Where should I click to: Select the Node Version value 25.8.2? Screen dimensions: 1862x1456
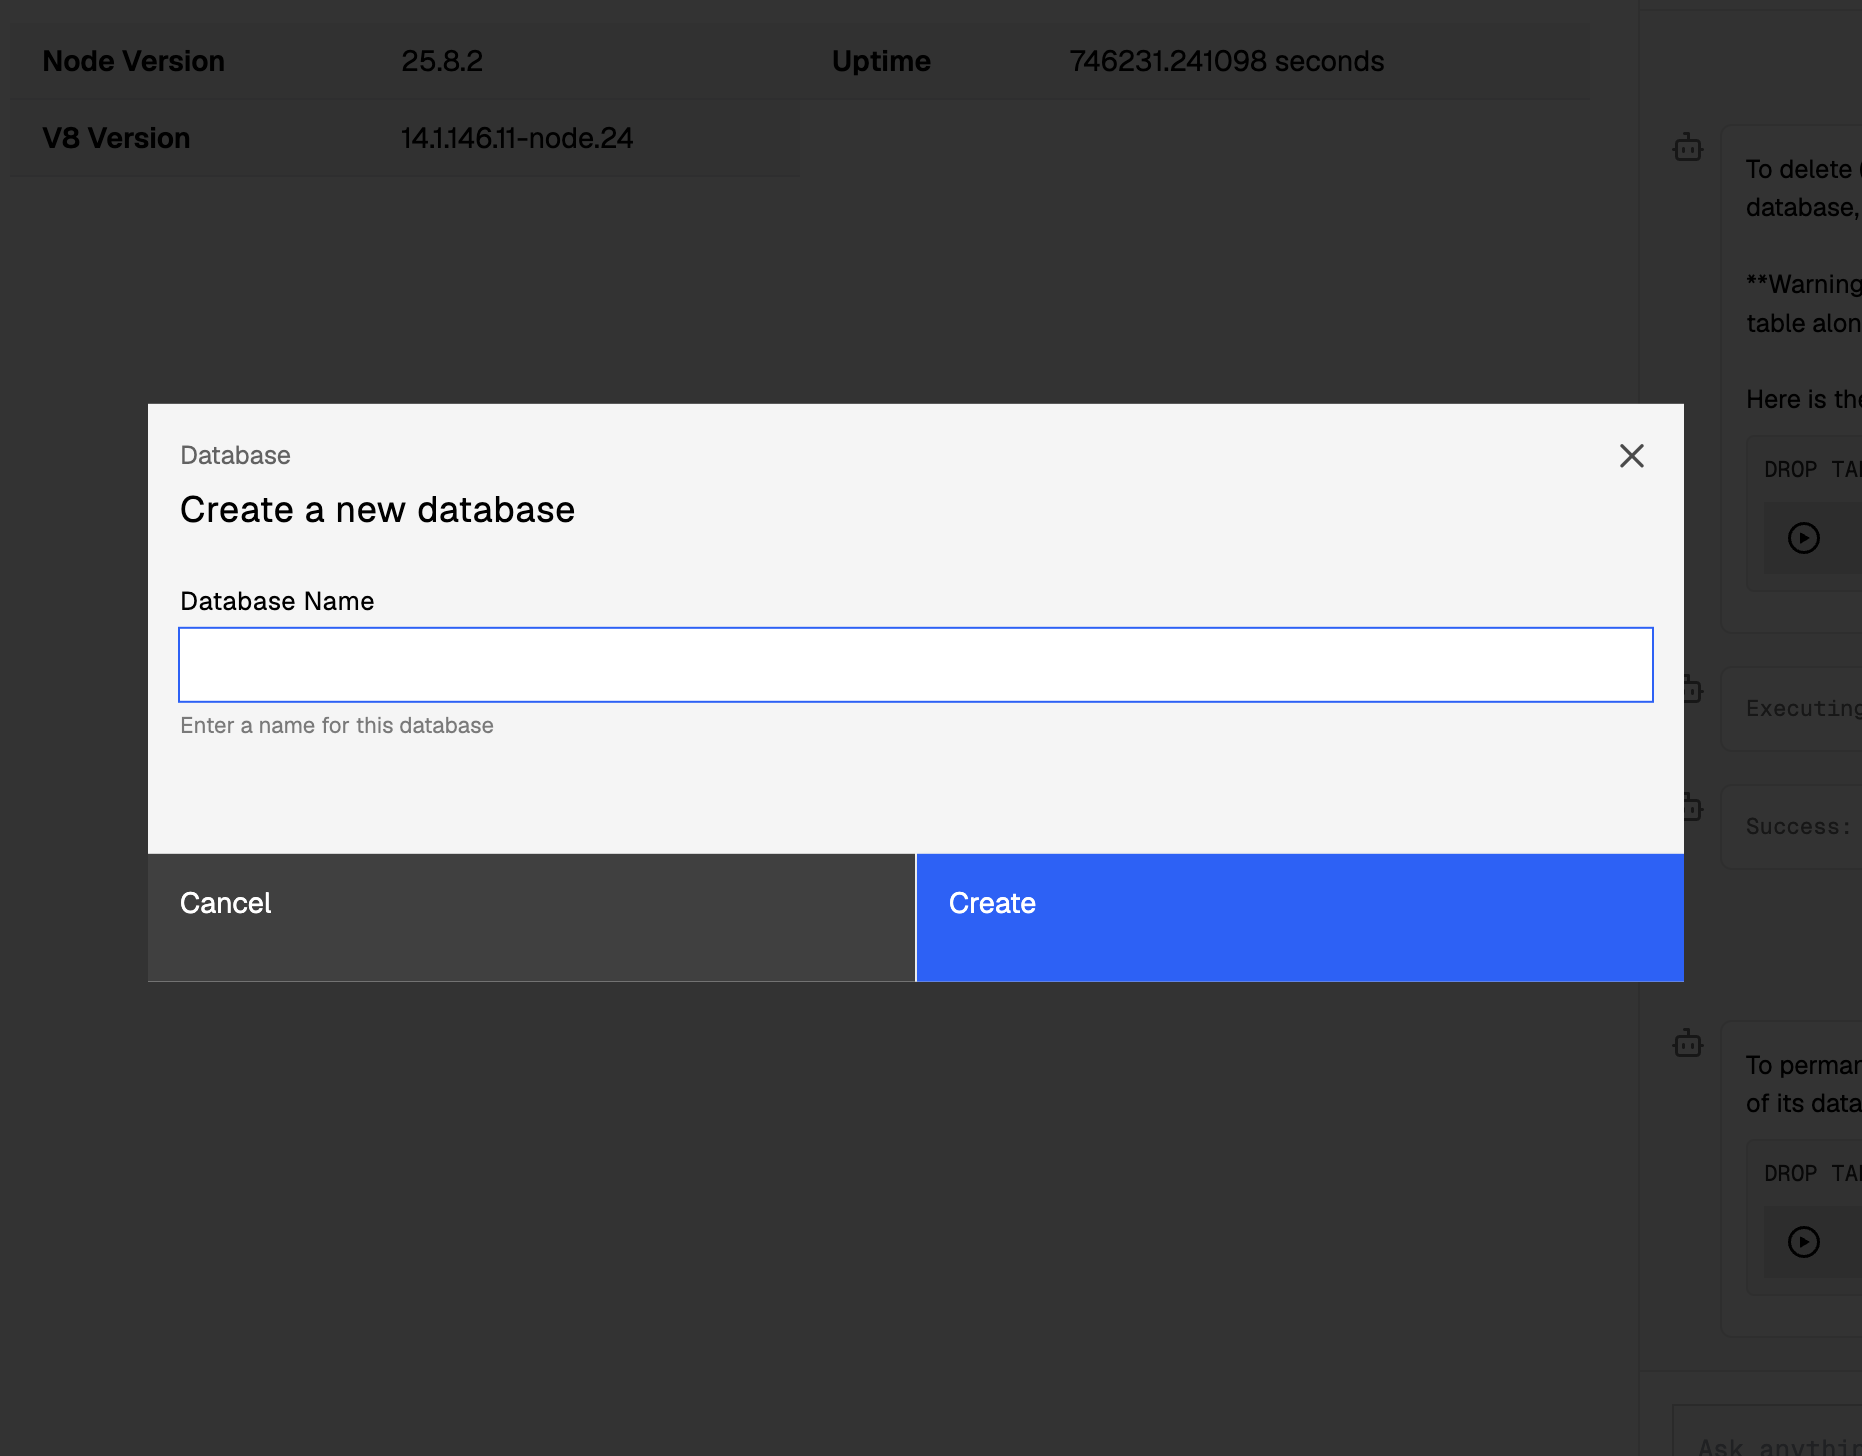[x=442, y=61]
